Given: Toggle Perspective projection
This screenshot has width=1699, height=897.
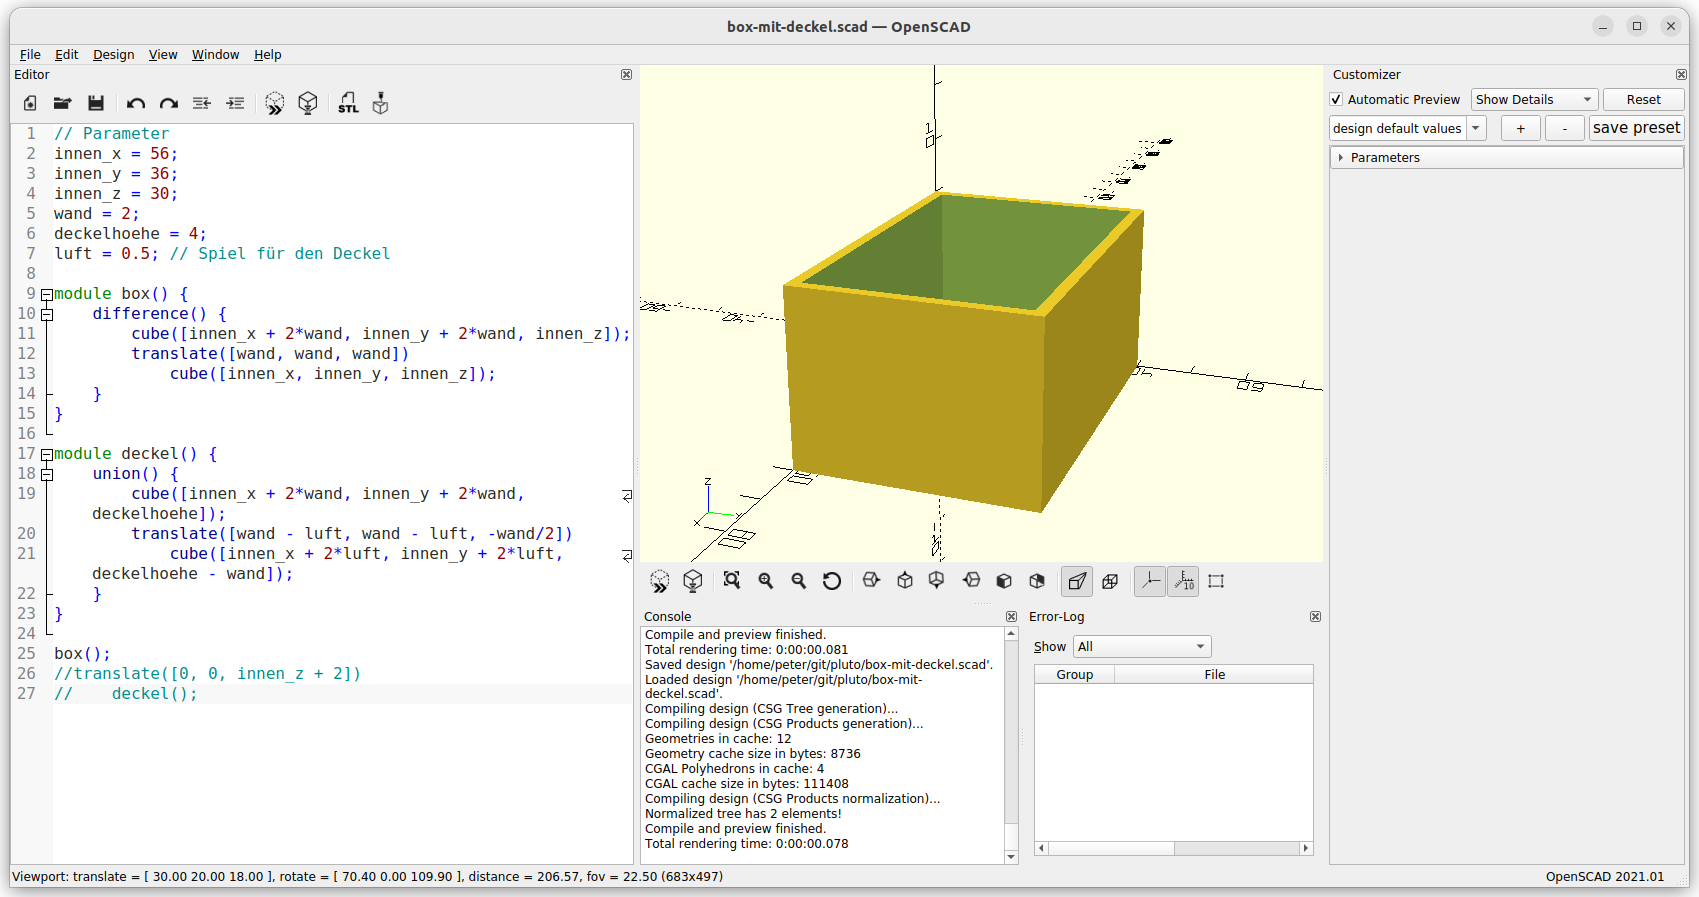Looking at the screenshot, I should pos(1077,581).
